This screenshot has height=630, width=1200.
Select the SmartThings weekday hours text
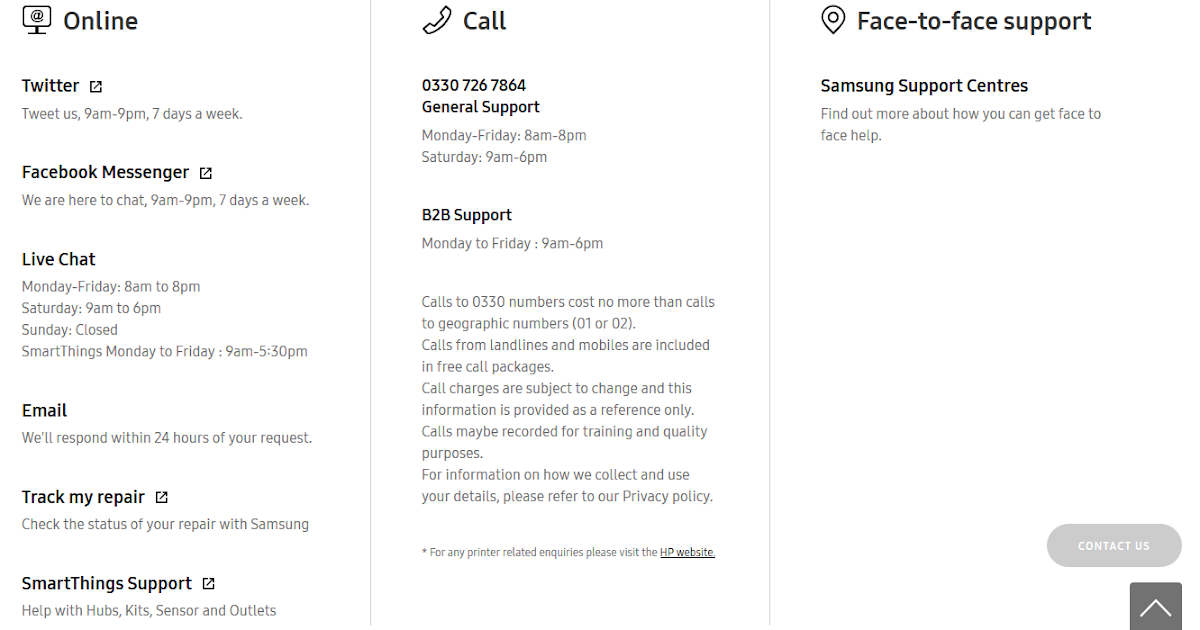point(164,351)
